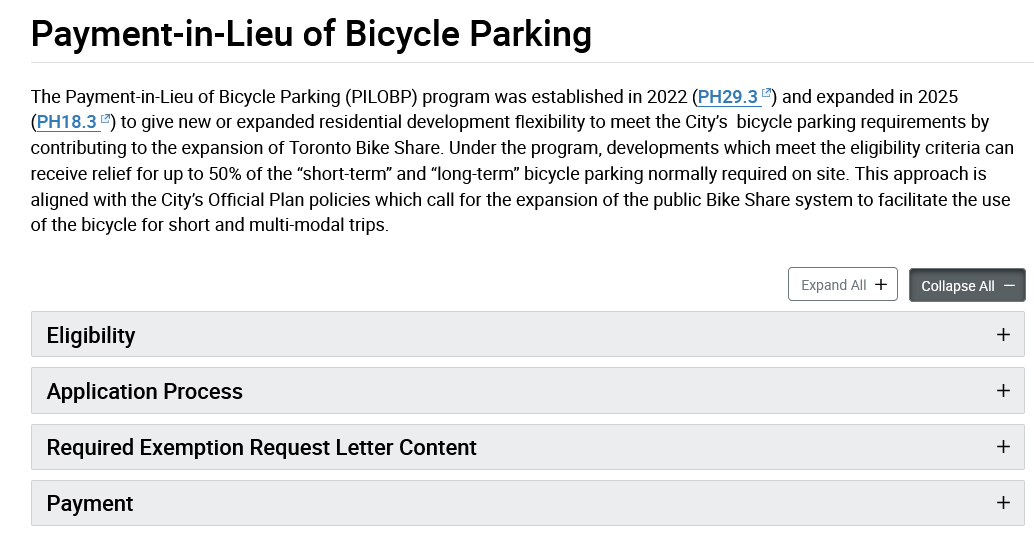Image resolution: width=1034 pixels, height=551 pixels.
Task: Click the external-link icon beside PH18.3
Action: tap(105, 120)
